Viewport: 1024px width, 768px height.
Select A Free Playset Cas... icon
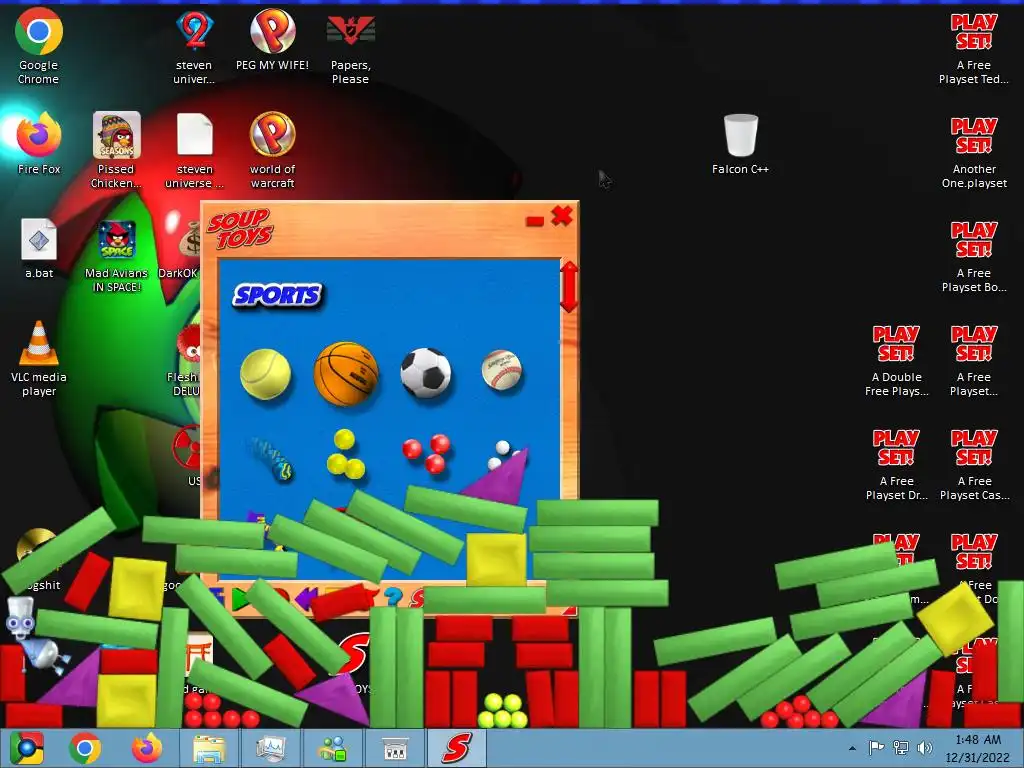click(x=974, y=464)
